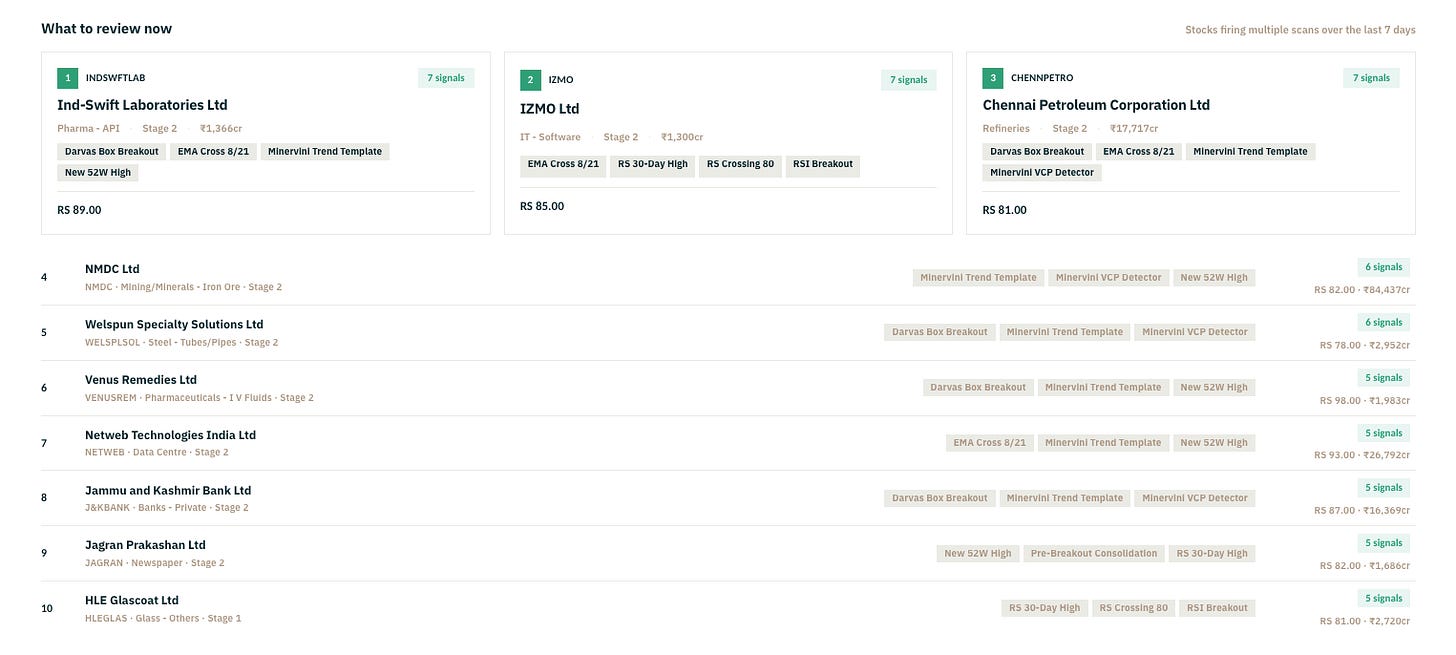
Task: Click Darvas Box Breakout tag in Venus Remedies row
Action: [978, 388]
